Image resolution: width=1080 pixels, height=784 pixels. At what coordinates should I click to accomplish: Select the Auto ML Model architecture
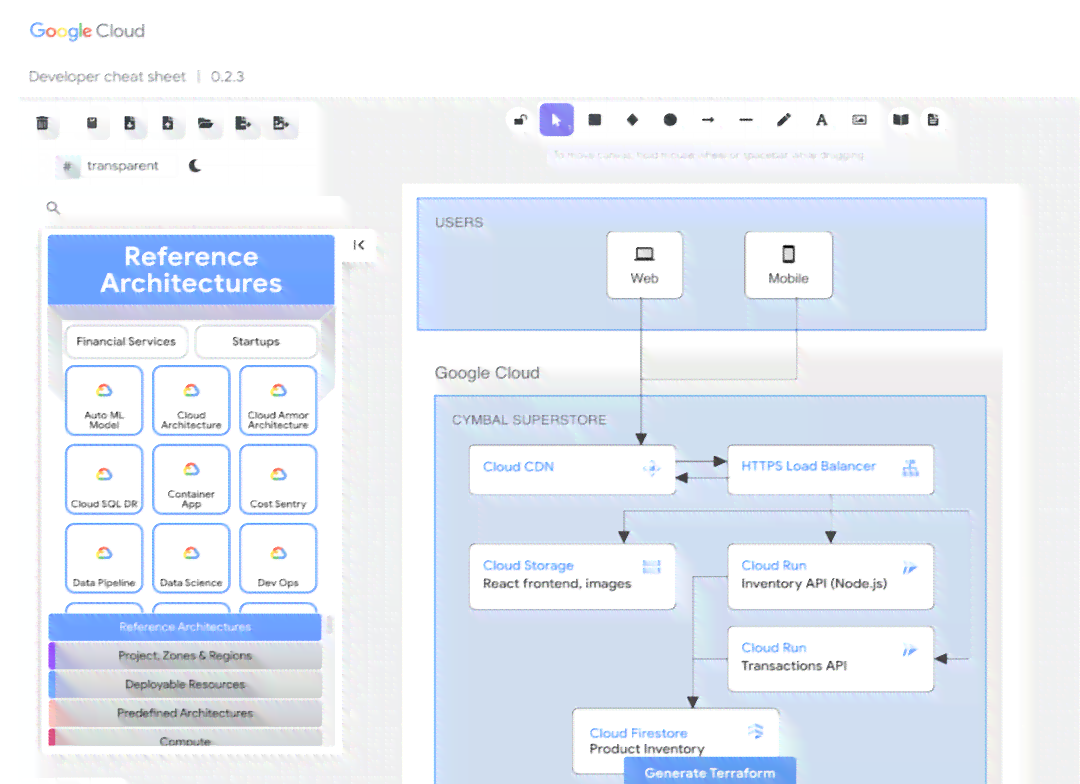tap(104, 400)
